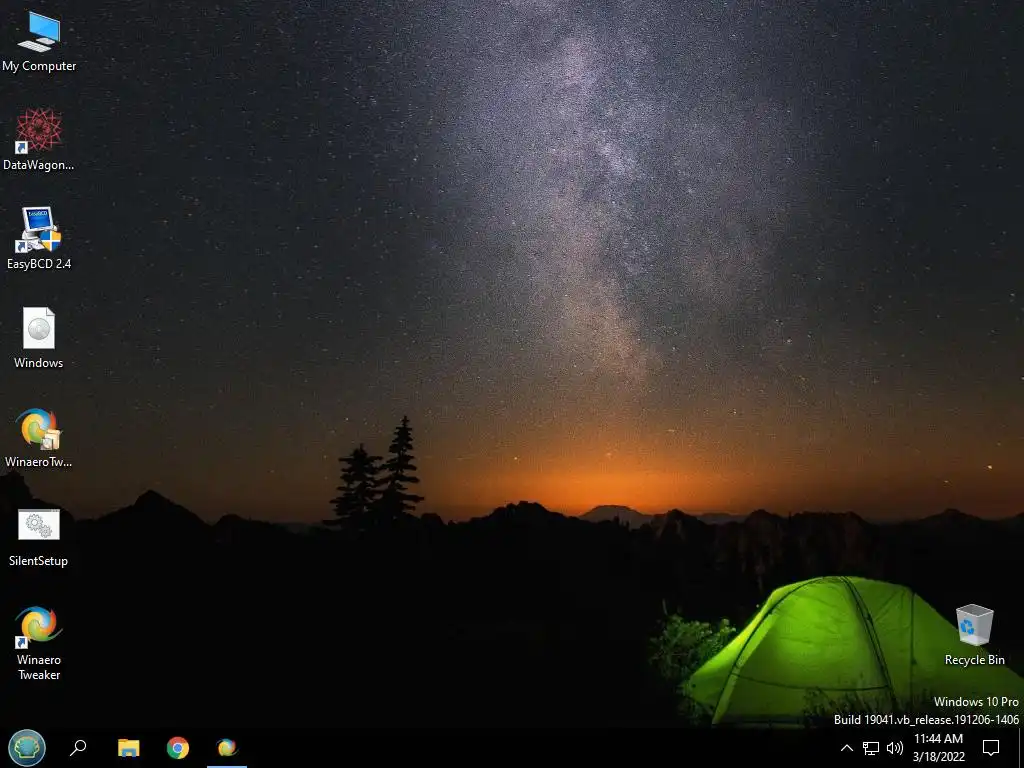Select the SilentSetup file icon
Screen dimensions: 1024x768
click(x=39, y=536)
